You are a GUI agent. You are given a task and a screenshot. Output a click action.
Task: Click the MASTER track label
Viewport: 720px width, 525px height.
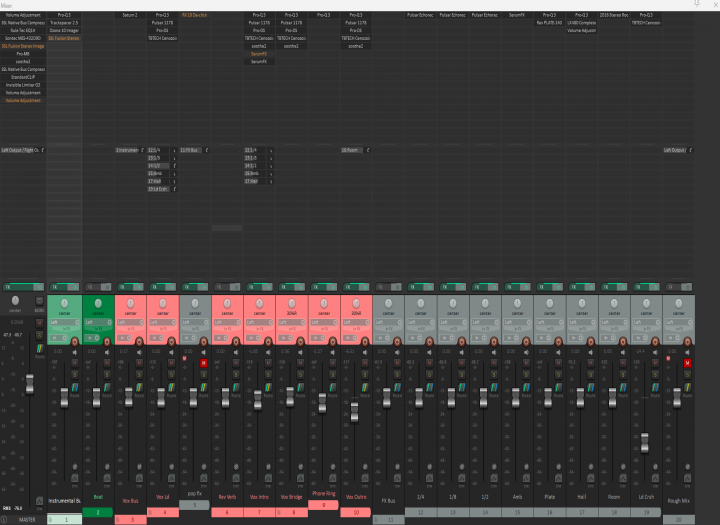tap(27, 519)
